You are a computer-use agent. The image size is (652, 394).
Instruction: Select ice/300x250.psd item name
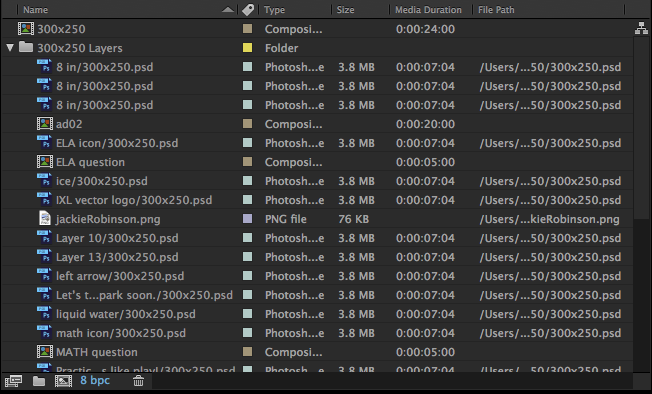coord(102,181)
